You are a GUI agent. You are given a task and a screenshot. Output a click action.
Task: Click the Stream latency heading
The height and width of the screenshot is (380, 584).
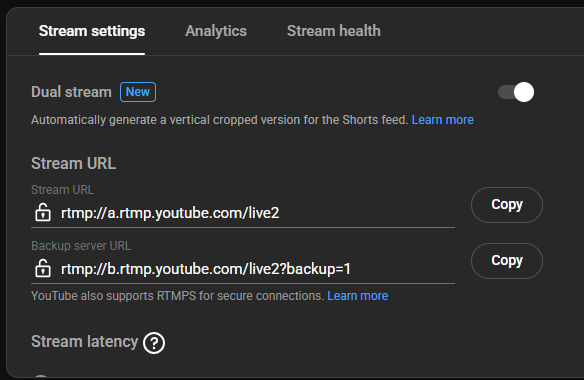[85, 342]
